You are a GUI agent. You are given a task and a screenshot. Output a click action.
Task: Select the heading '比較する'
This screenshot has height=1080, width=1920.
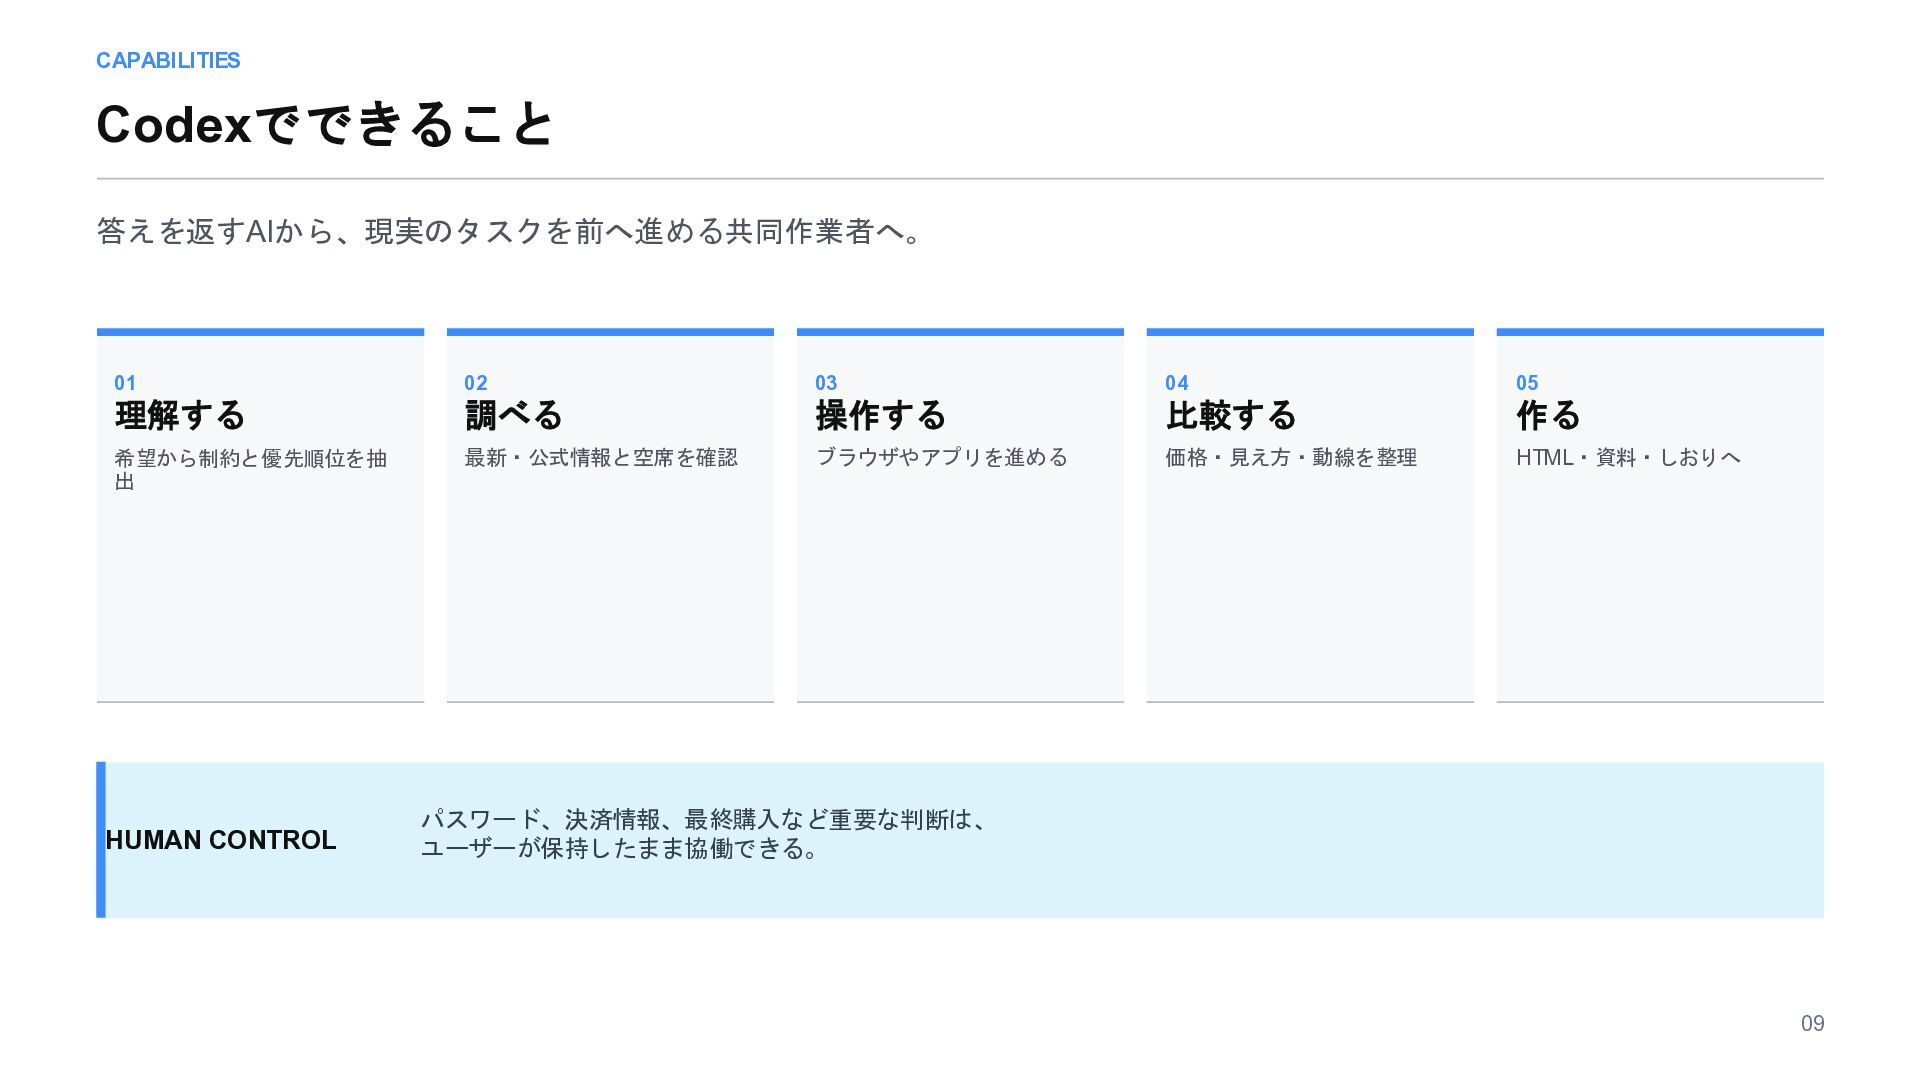click(x=1231, y=415)
